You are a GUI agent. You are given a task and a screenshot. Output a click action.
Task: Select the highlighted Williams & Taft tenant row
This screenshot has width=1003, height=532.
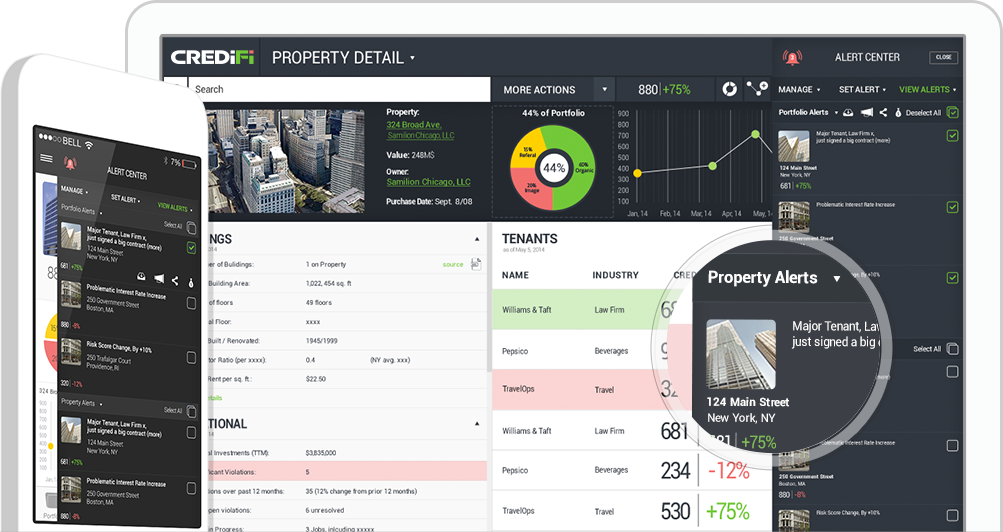[580, 309]
